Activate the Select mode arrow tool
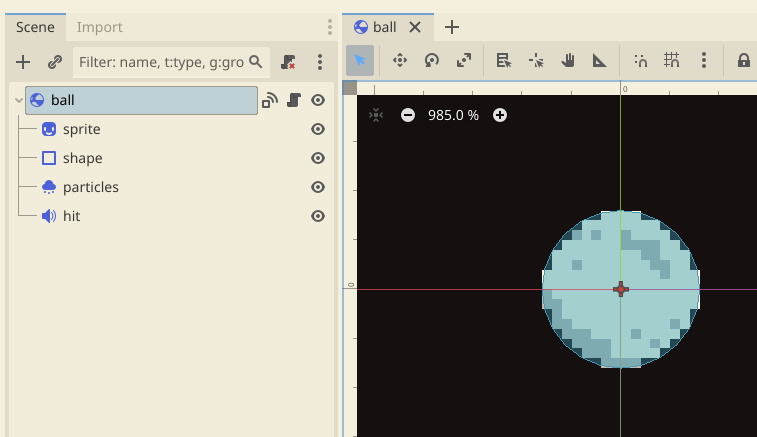 (360, 60)
